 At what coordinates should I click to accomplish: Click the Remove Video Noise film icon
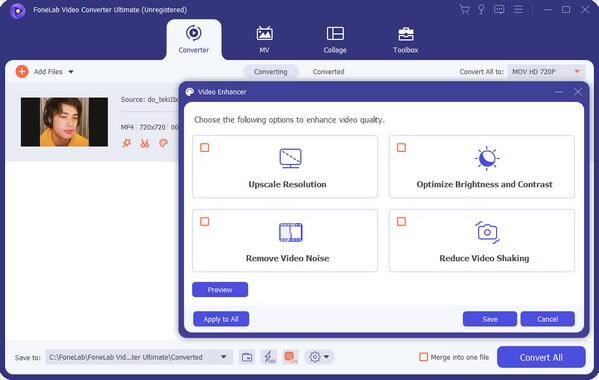tap(291, 232)
